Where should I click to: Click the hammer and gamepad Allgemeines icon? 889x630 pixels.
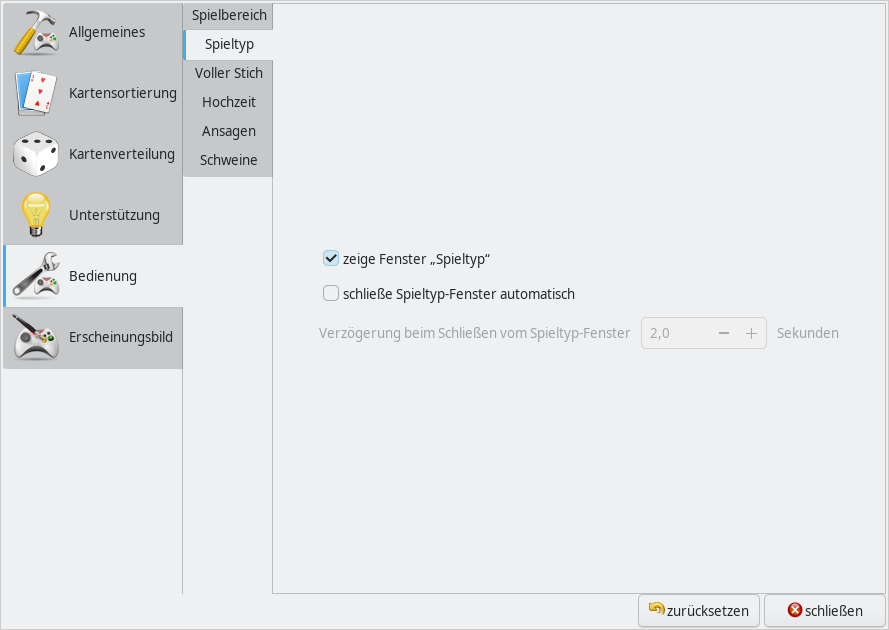[36, 33]
